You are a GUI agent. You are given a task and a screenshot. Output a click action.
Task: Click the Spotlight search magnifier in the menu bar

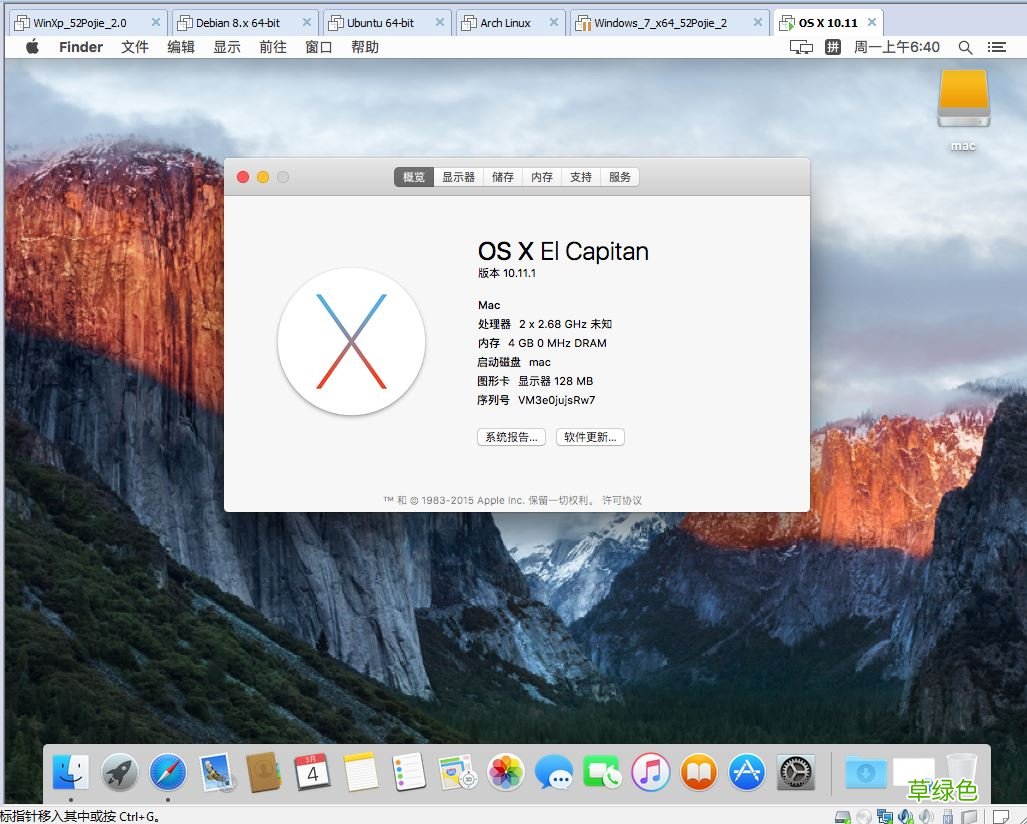point(964,46)
